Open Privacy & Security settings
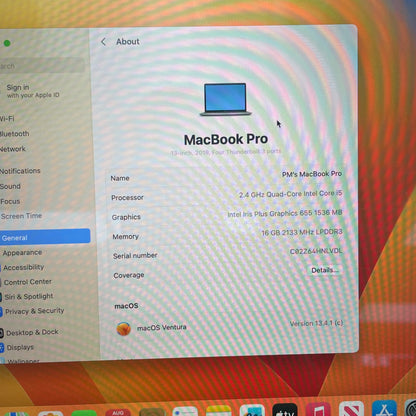This screenshot has height=416, width=416. pos(34,311)
